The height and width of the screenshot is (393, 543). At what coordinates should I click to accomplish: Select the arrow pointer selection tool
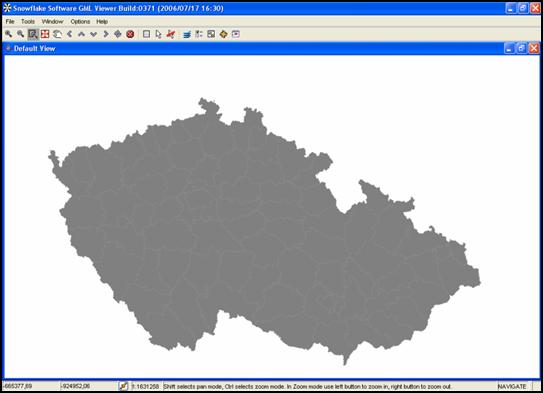(159, 34)
